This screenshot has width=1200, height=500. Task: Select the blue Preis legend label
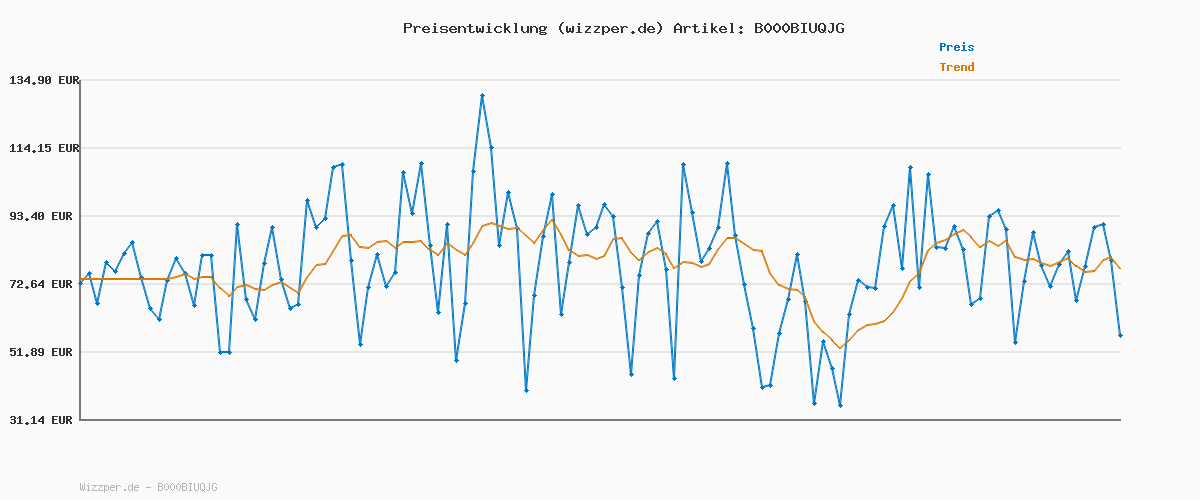(x=956, y=47)
